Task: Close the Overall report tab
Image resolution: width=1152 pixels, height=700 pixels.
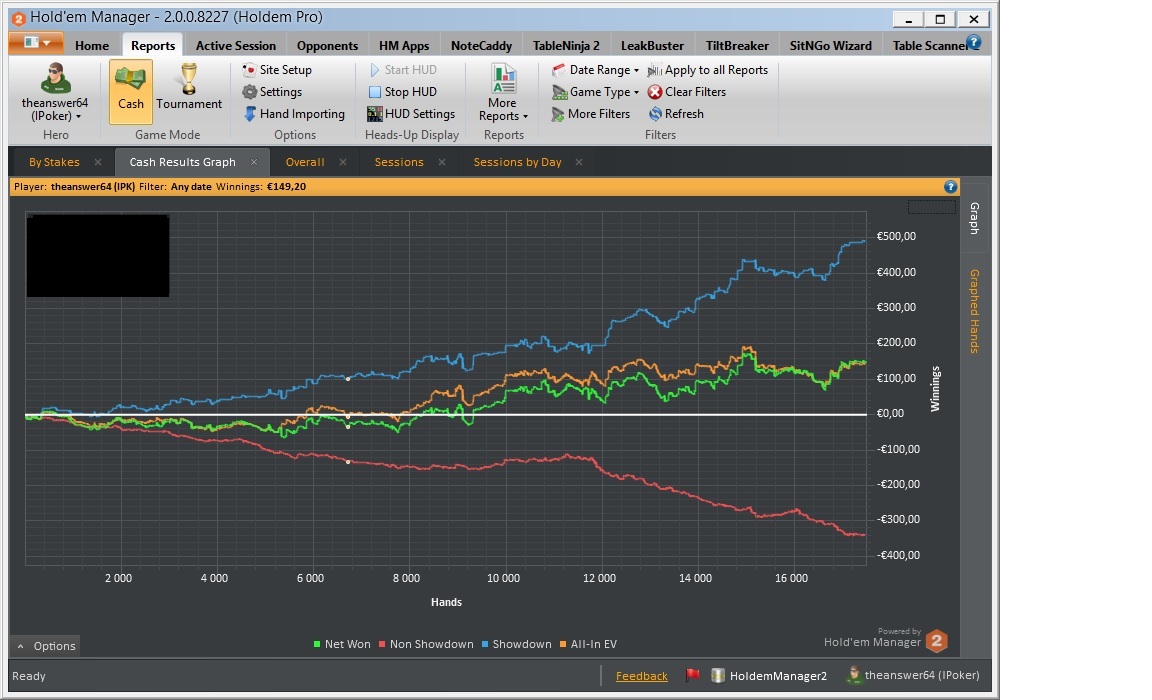Action: (x=343, y=162)
